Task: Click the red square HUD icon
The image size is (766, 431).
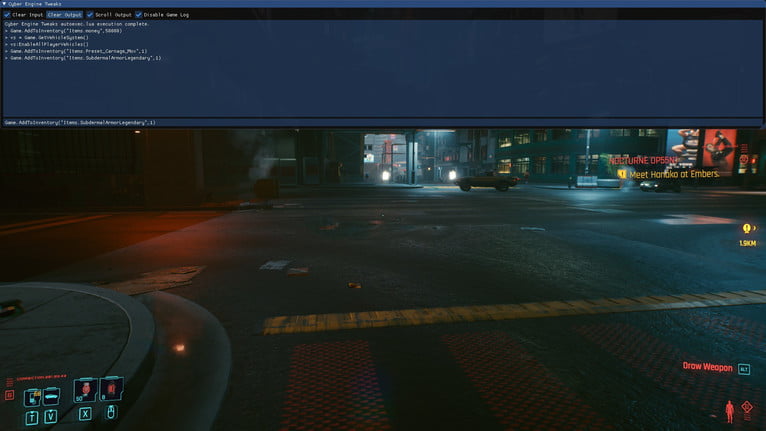Action: pyautogui.click(x=9, y=395)
